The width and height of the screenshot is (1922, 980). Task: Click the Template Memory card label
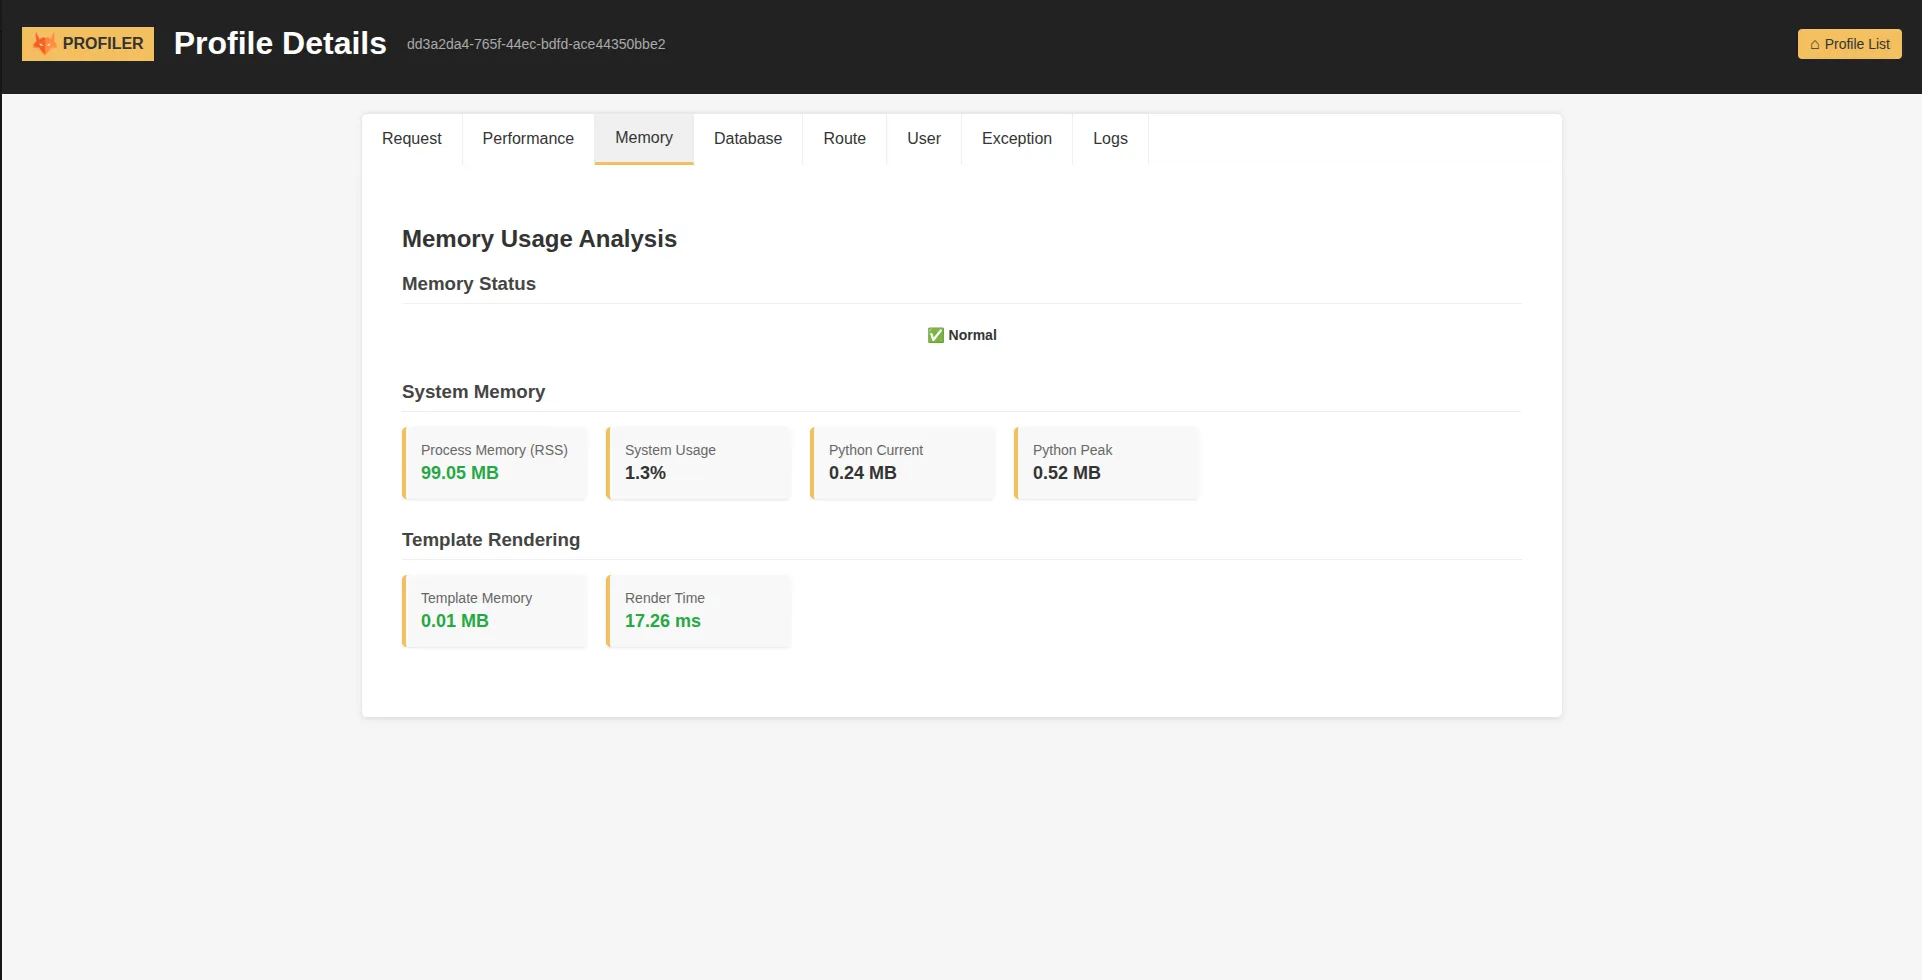click(x=476, y=598)
